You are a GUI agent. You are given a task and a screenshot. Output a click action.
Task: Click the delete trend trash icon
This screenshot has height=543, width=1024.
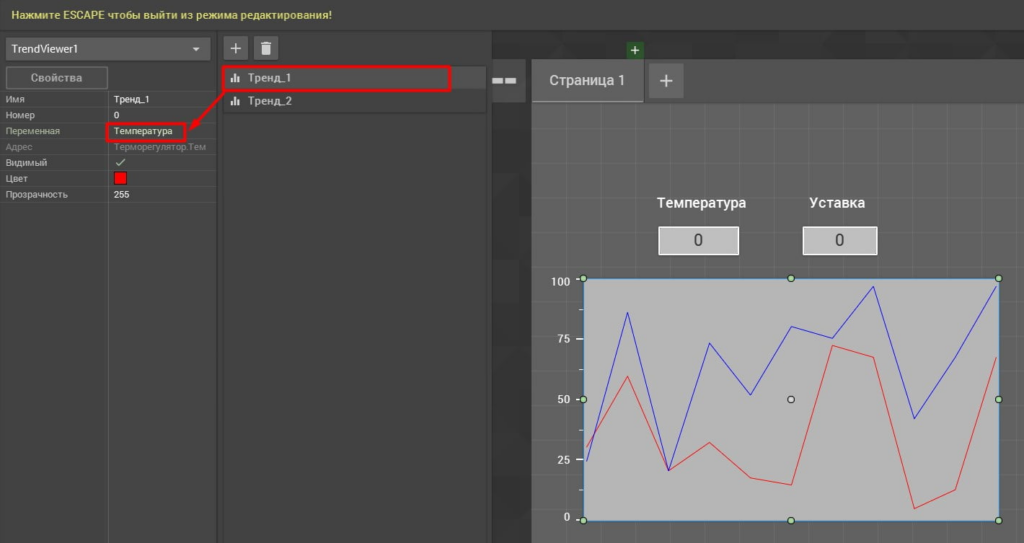point(265,48)
